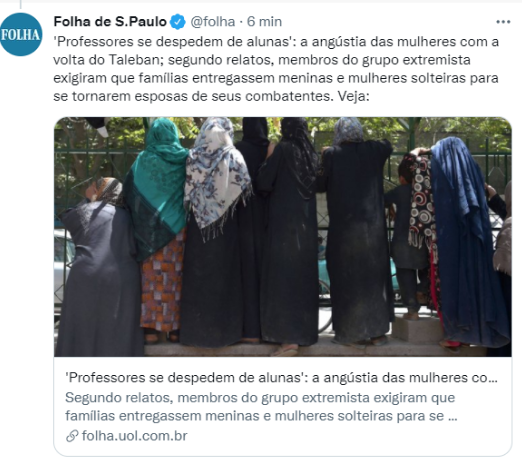Open the Folha de S.Paulo display name
The width and height of the screenshot is (522, 462).
pos(110,22)
